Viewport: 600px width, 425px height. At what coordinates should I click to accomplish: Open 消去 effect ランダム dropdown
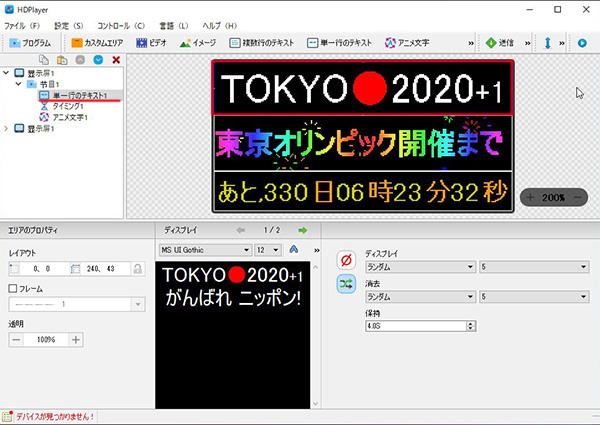pos(421,296)
